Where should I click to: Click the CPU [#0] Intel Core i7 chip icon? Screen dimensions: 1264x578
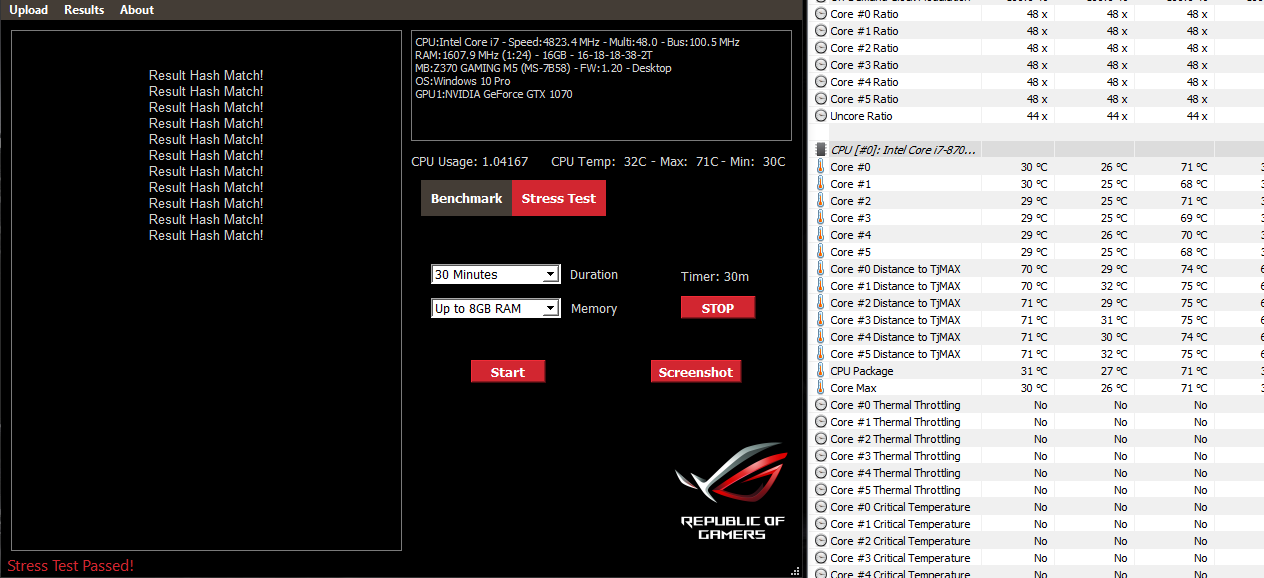(821, 150)
